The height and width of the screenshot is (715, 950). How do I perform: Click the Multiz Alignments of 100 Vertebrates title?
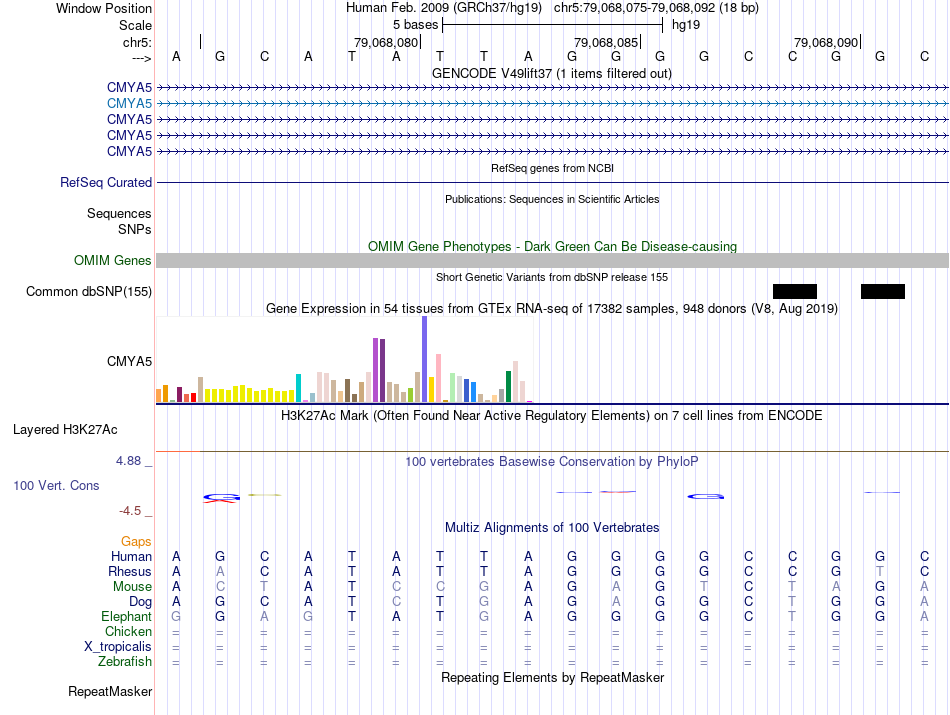tap(552, 527)
